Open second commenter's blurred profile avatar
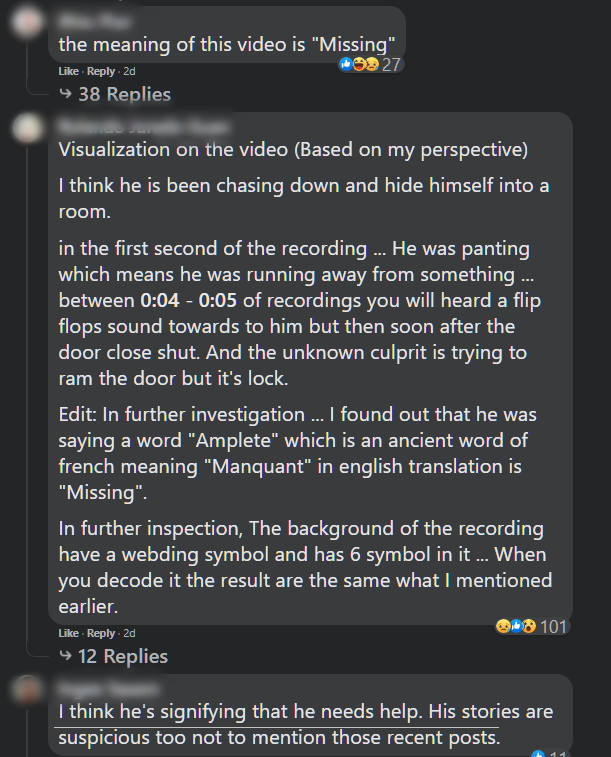 [x=27, y=127]
